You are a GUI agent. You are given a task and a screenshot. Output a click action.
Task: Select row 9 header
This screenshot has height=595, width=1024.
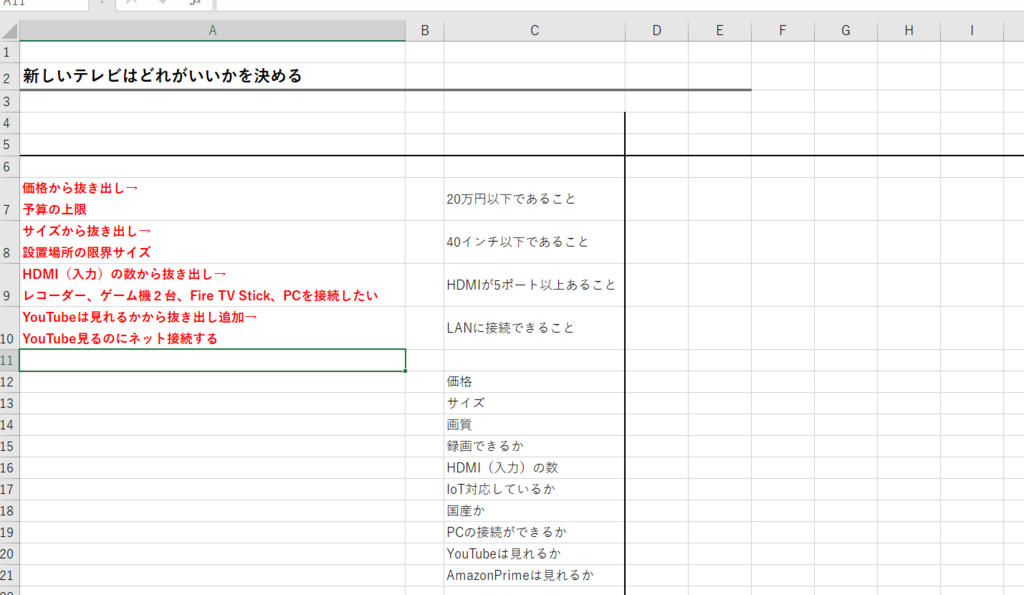click(9, 285)
